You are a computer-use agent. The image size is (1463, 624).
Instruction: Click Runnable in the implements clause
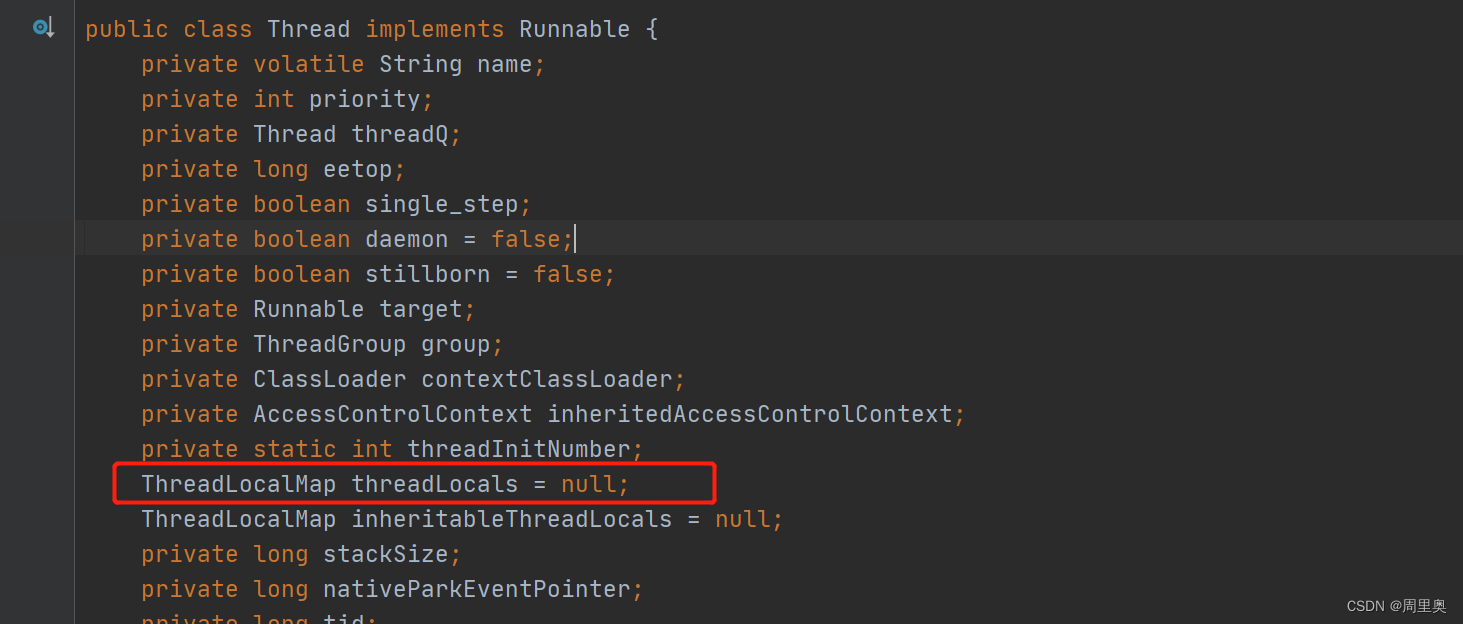tap(574, 29)
